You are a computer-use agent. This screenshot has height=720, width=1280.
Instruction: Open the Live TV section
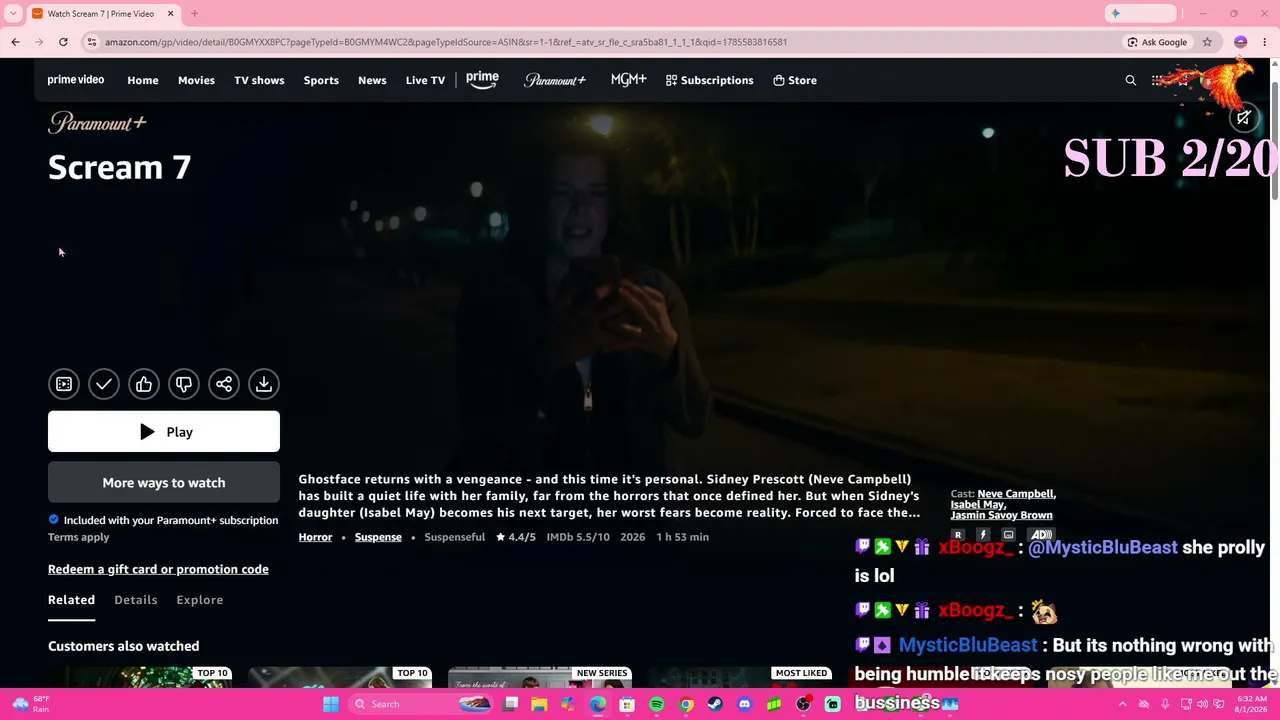click(x=425, y=80)
